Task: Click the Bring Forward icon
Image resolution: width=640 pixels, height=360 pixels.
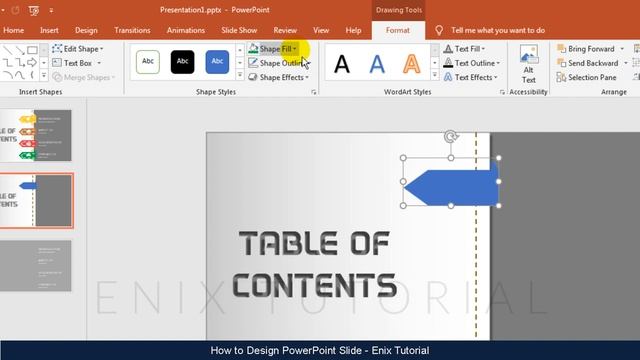Action: [562, 49]
